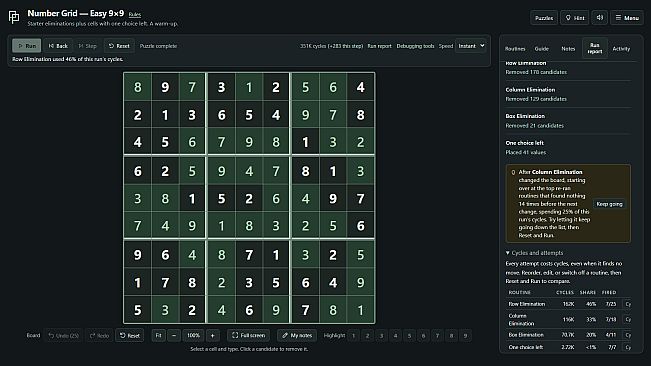Click the 'Puzzle complete' status text
Image resolution: width=651 pixels, height=366 pixels.
coord(158,46)
